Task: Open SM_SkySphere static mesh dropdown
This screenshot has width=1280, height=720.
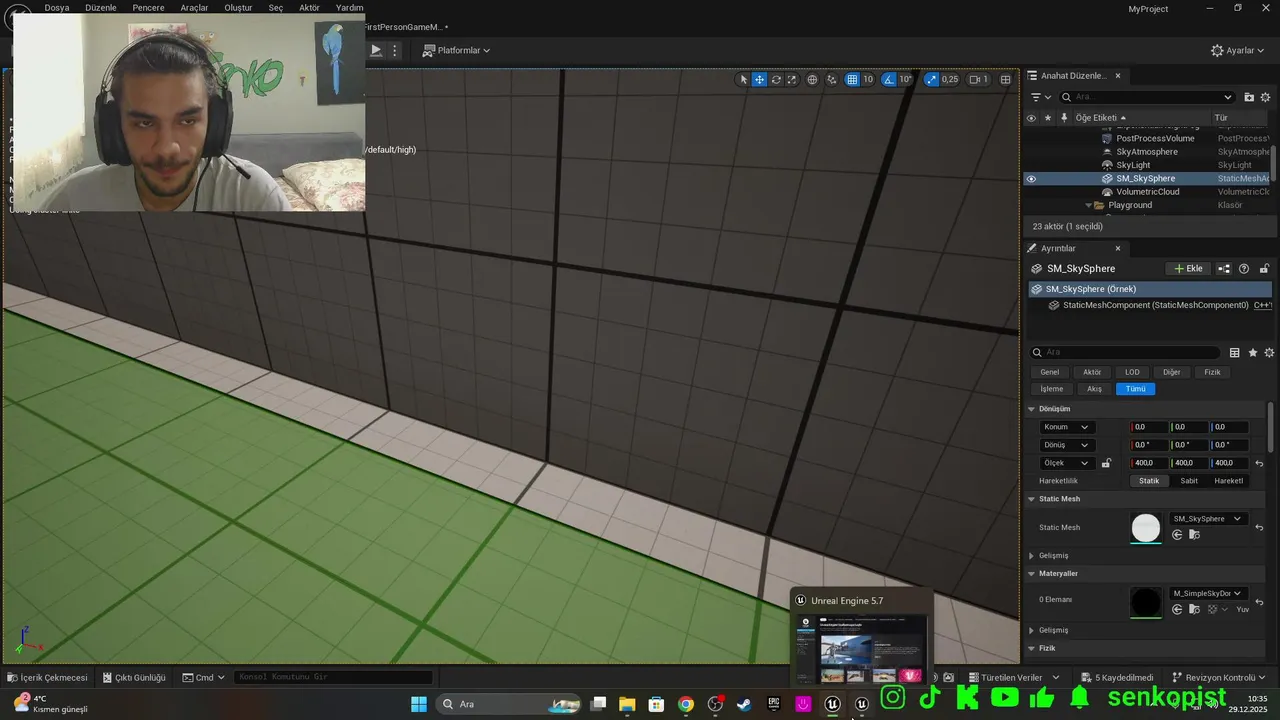Action: pos(1208,519)
